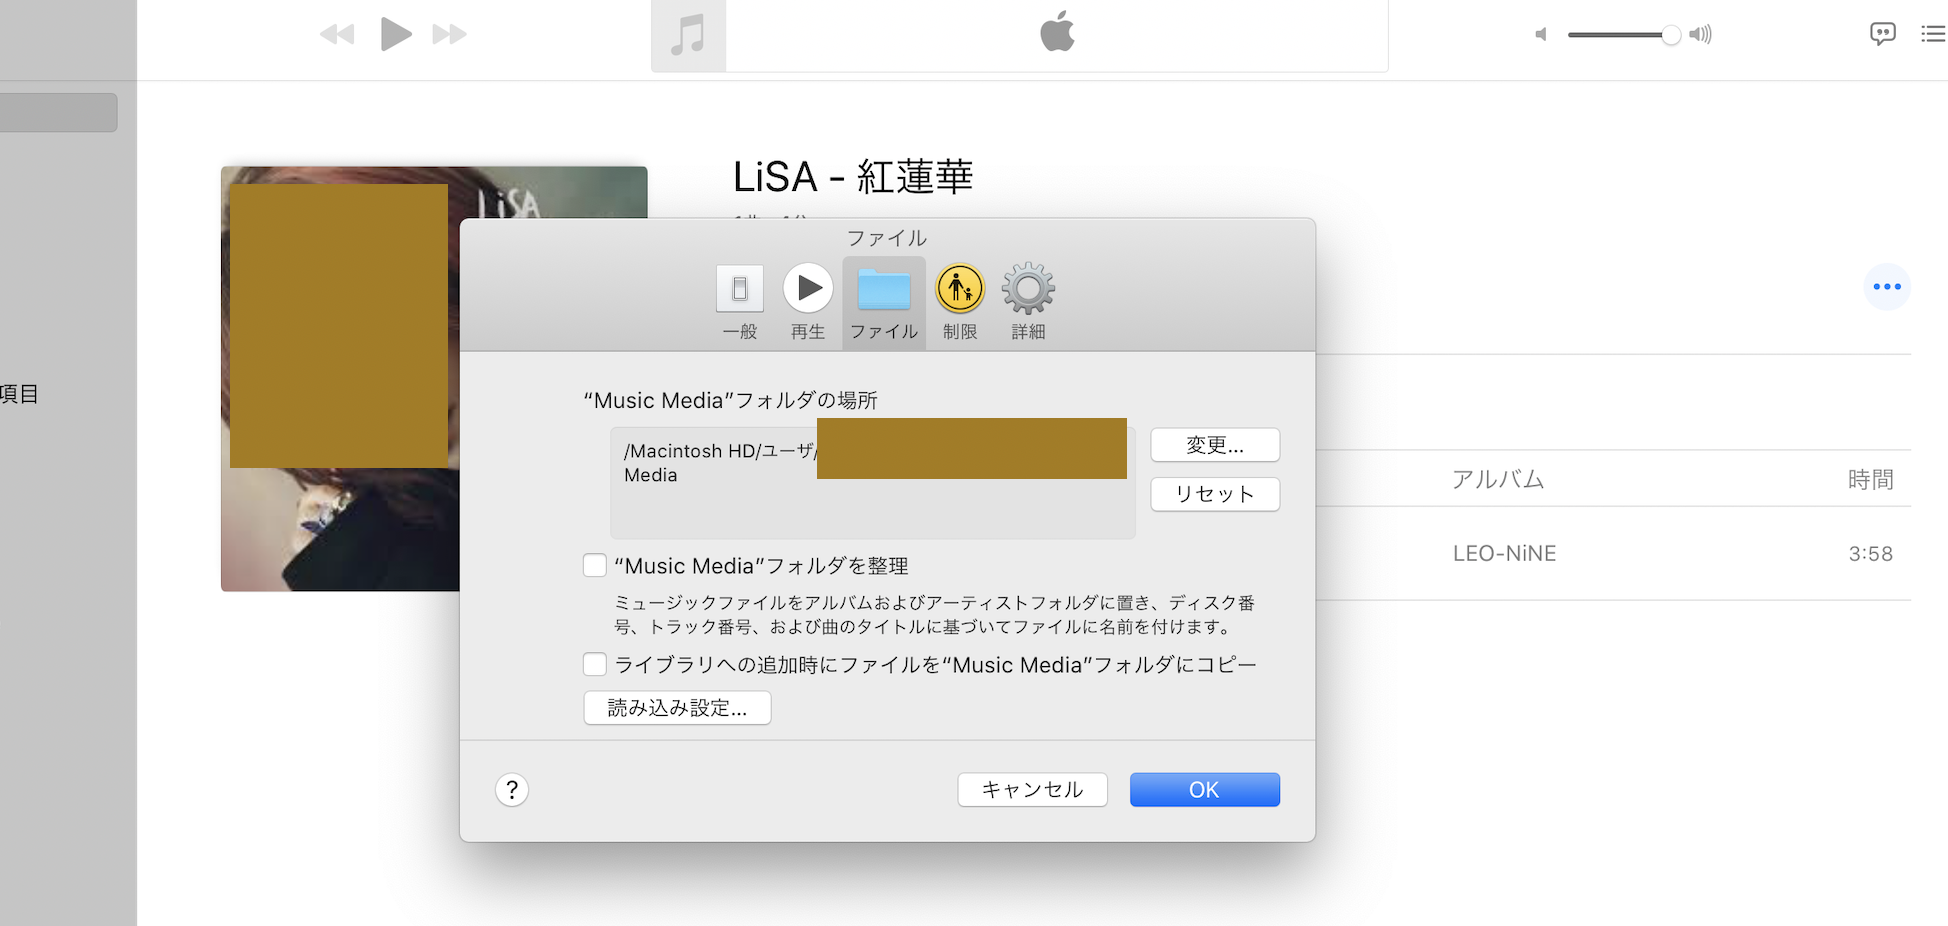
Task: Select the LEO-NiNE album cell
Action: click(x=1504, y=554)
